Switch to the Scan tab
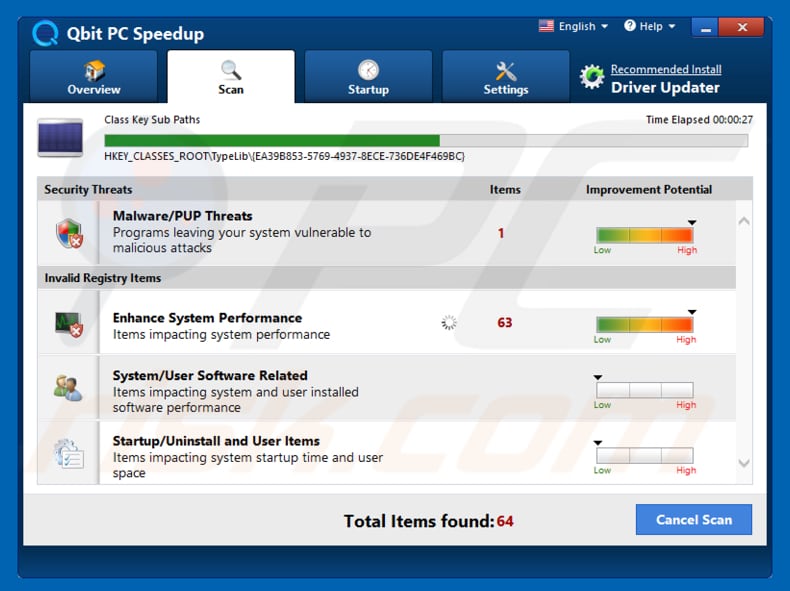790x591 pixels. pos(231,76)
